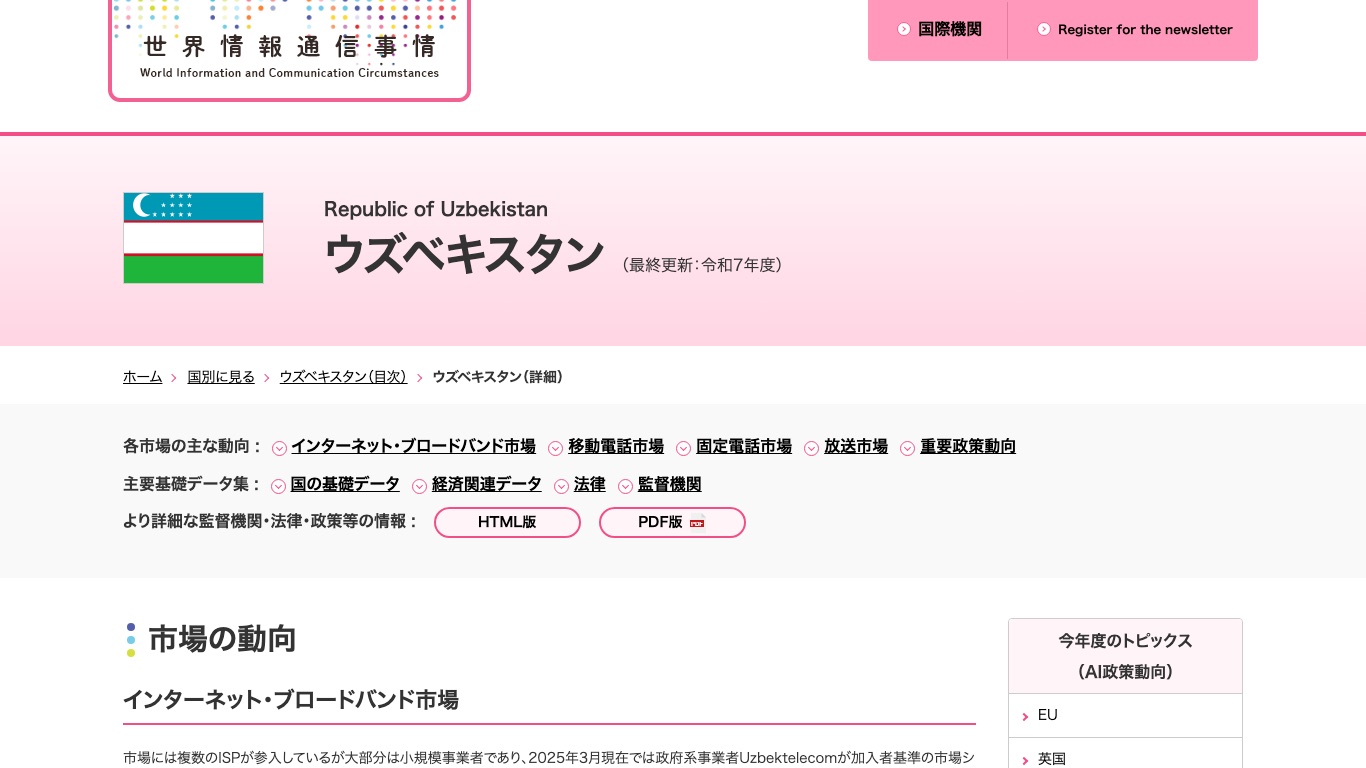Open Register for the newsletter

(x=1145, y=29)
